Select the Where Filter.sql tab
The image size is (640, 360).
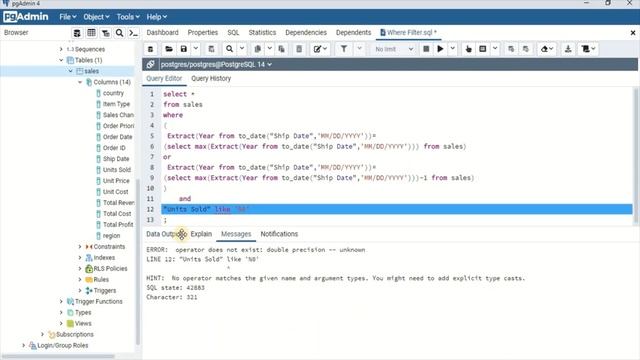[409, 32]
